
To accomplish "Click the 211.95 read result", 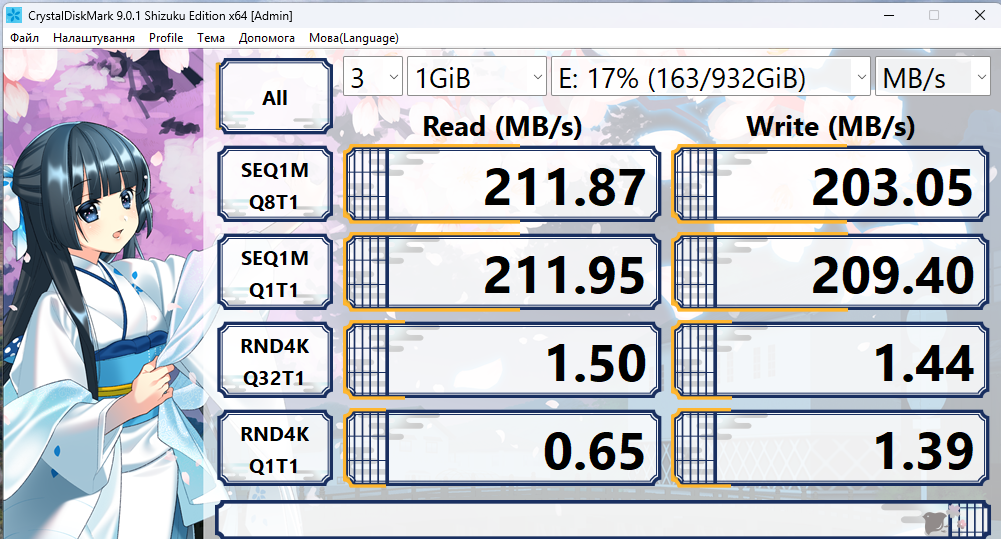I will [502, 273].
